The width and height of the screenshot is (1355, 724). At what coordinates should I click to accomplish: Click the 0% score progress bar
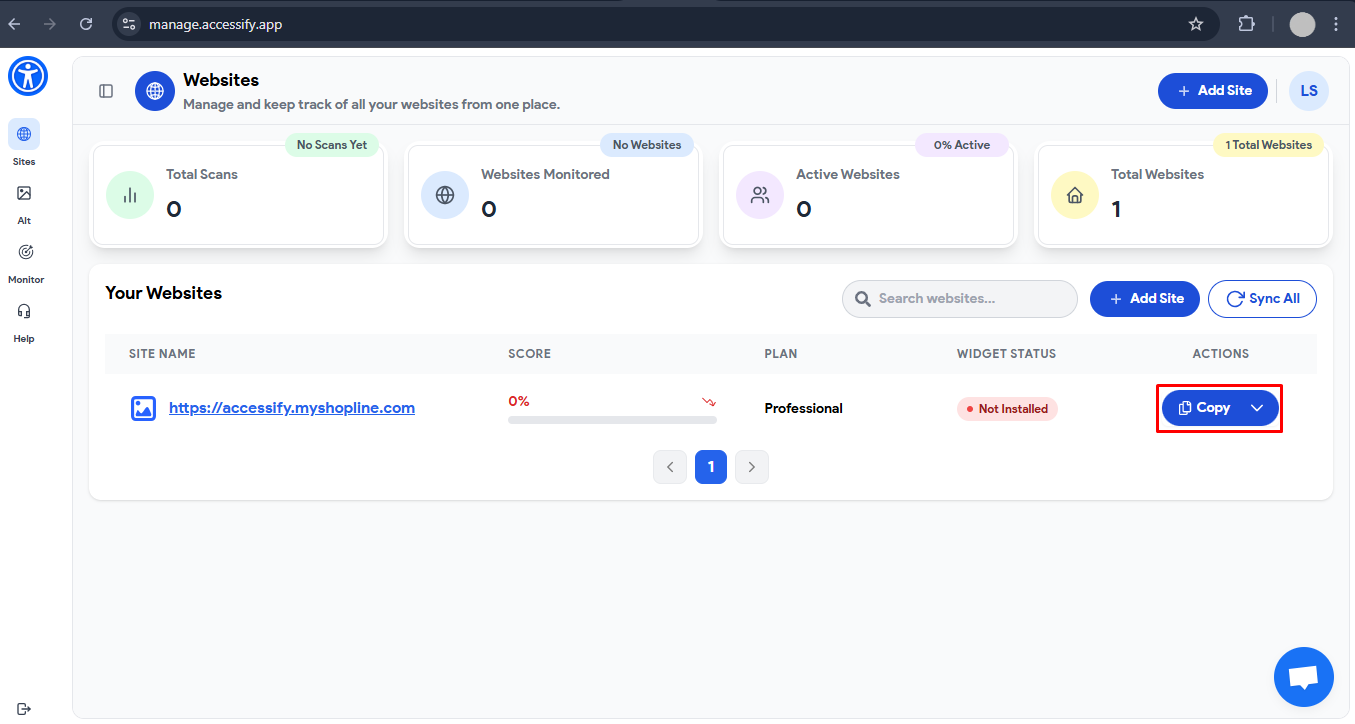[x=612, y=419]
